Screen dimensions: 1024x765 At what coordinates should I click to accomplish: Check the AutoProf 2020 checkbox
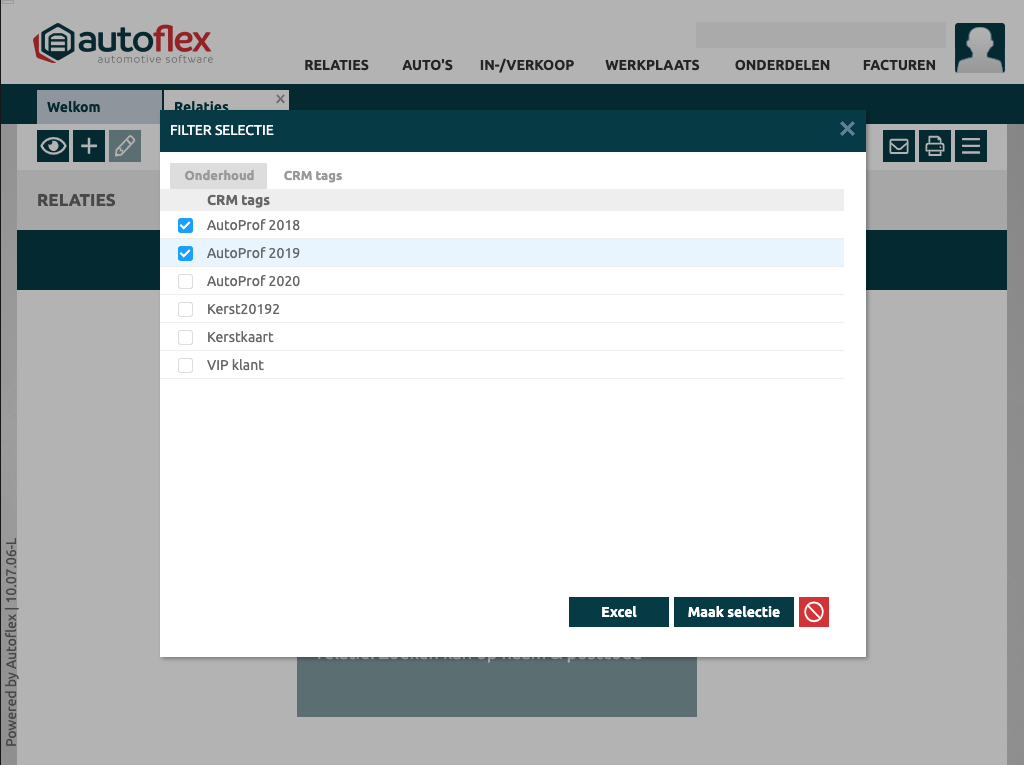click(185, 282)
